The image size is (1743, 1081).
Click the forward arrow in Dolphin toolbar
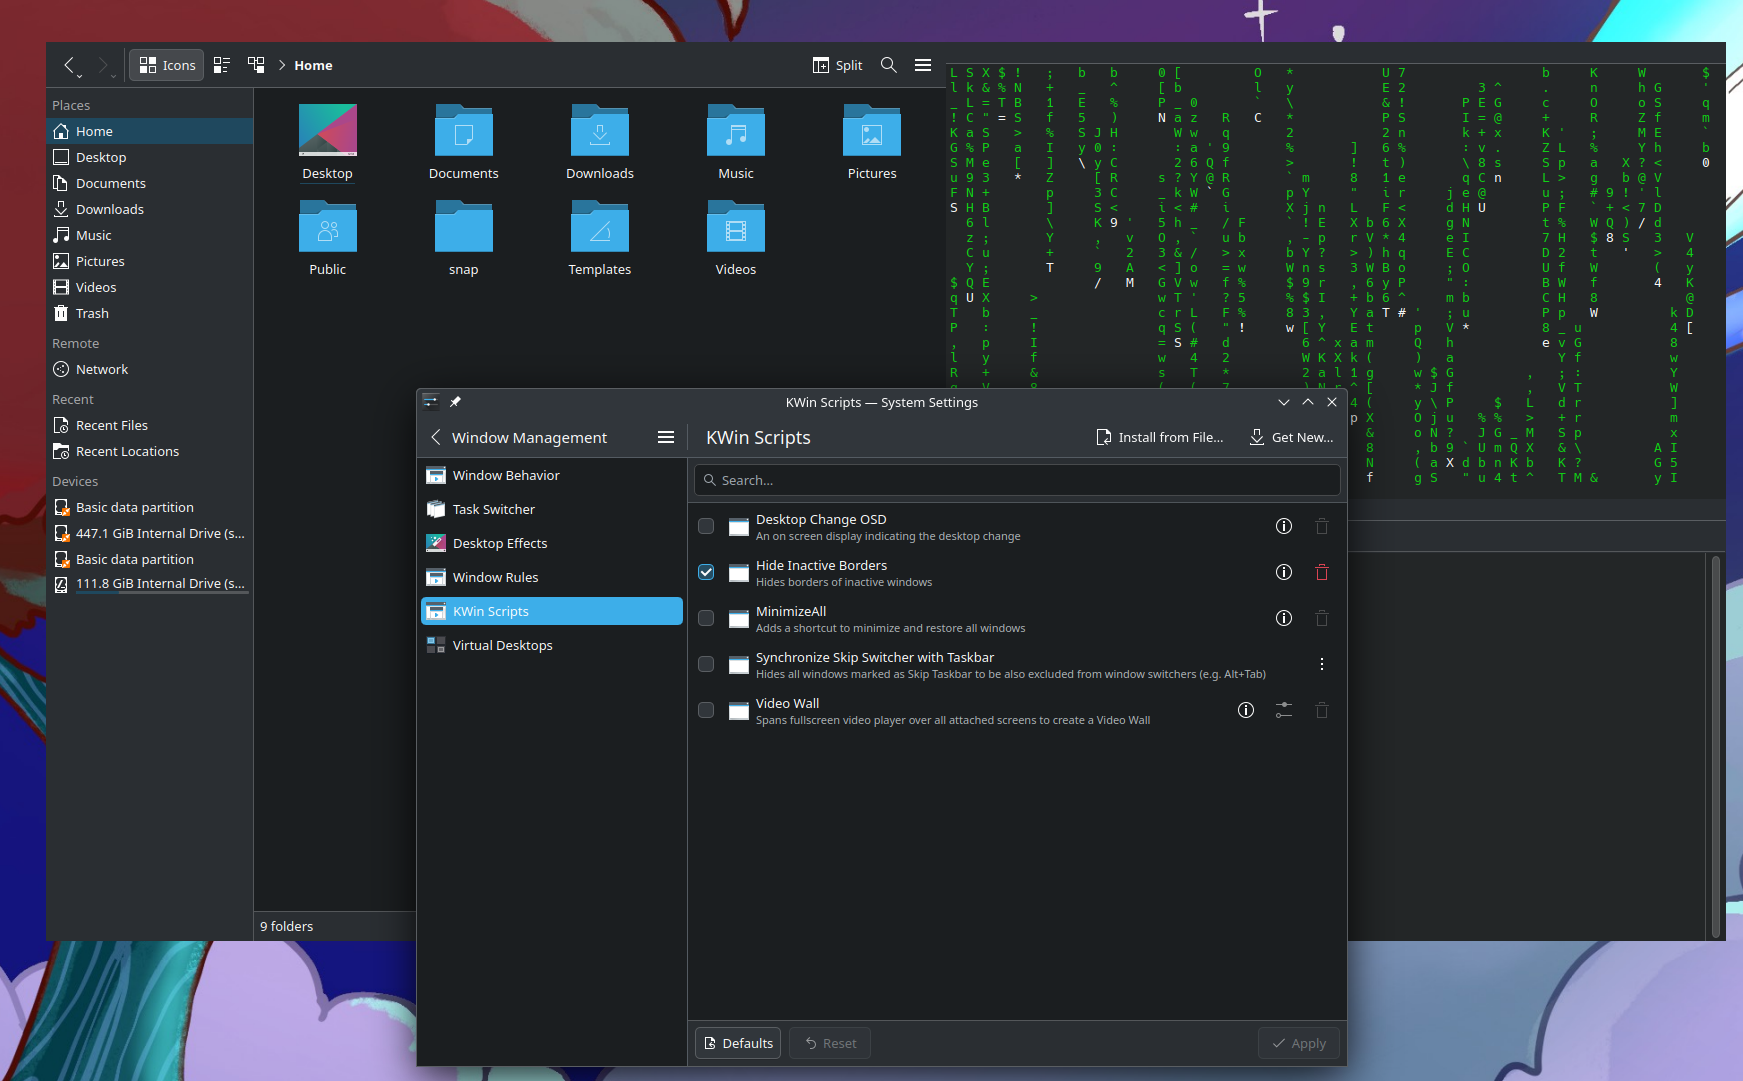pyautogui.click(x=103, y=65)
